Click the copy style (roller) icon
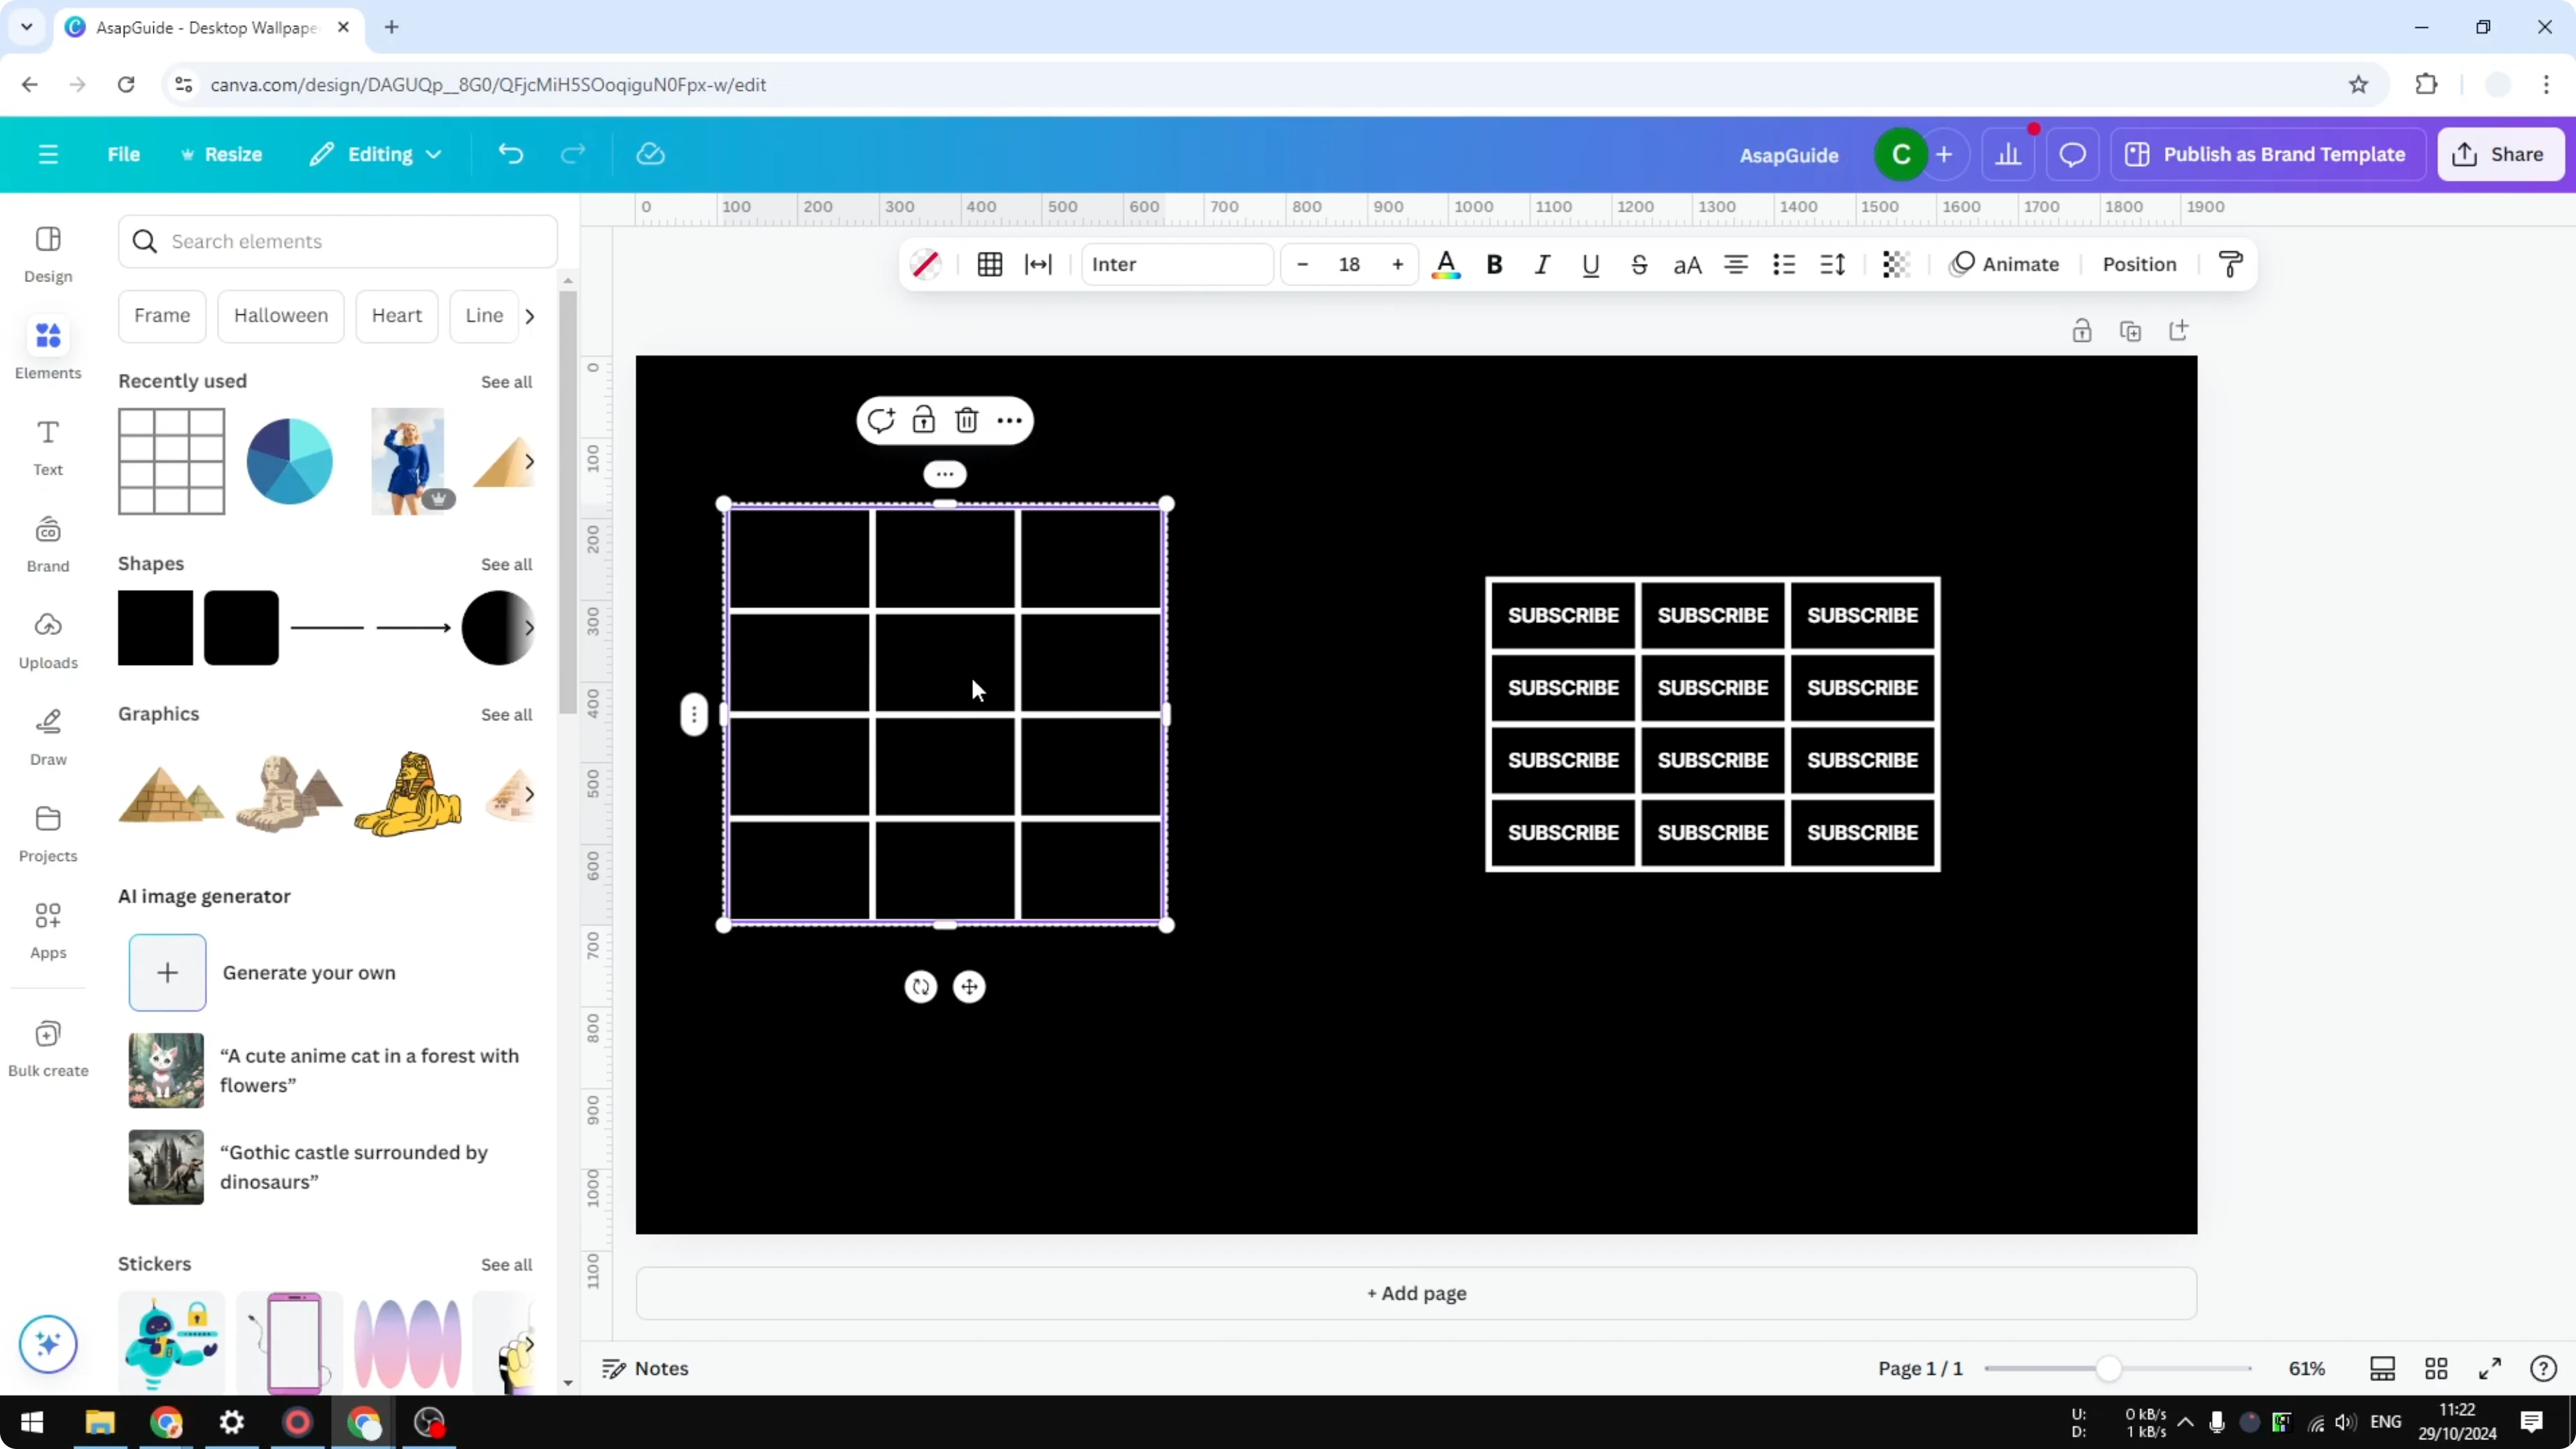The width and height of the screenshot is (2576, 1449). [2231, 264]
